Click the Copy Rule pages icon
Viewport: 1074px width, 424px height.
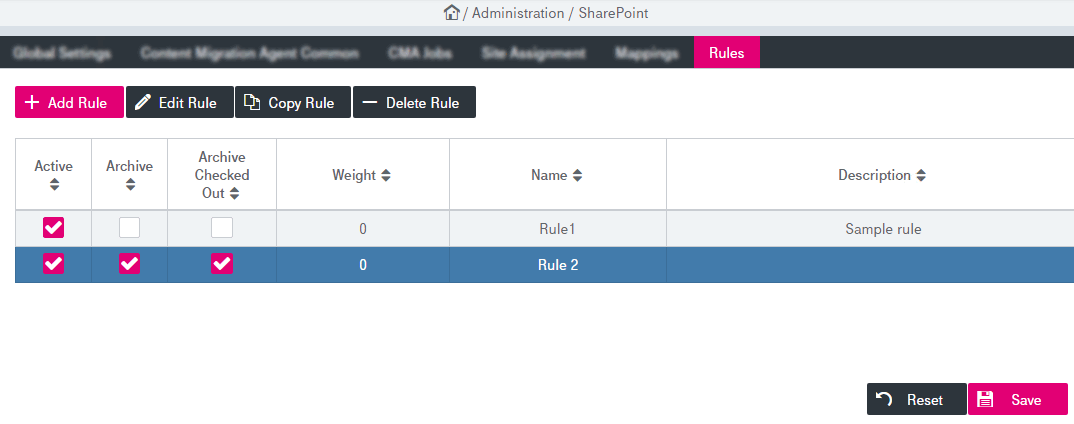[x=252, y=103]
